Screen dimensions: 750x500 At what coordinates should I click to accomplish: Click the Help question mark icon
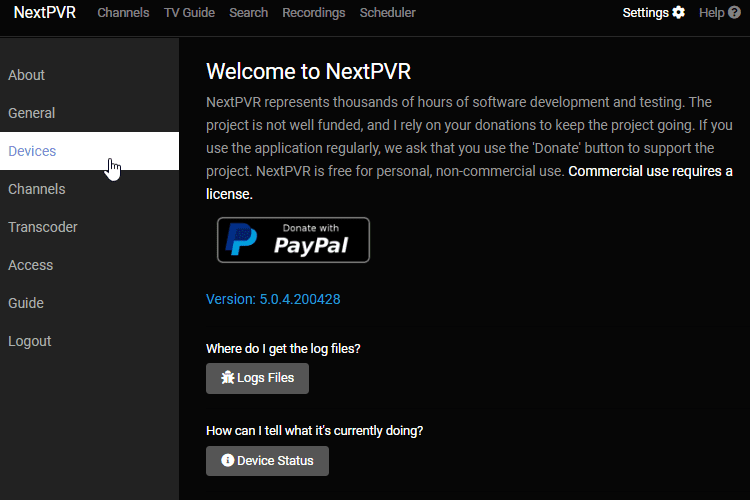(734, 12)
